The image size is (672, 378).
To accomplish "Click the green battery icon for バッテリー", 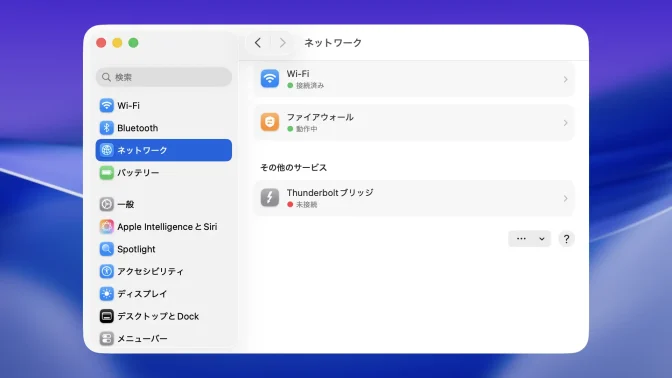I will click(106, 172).
